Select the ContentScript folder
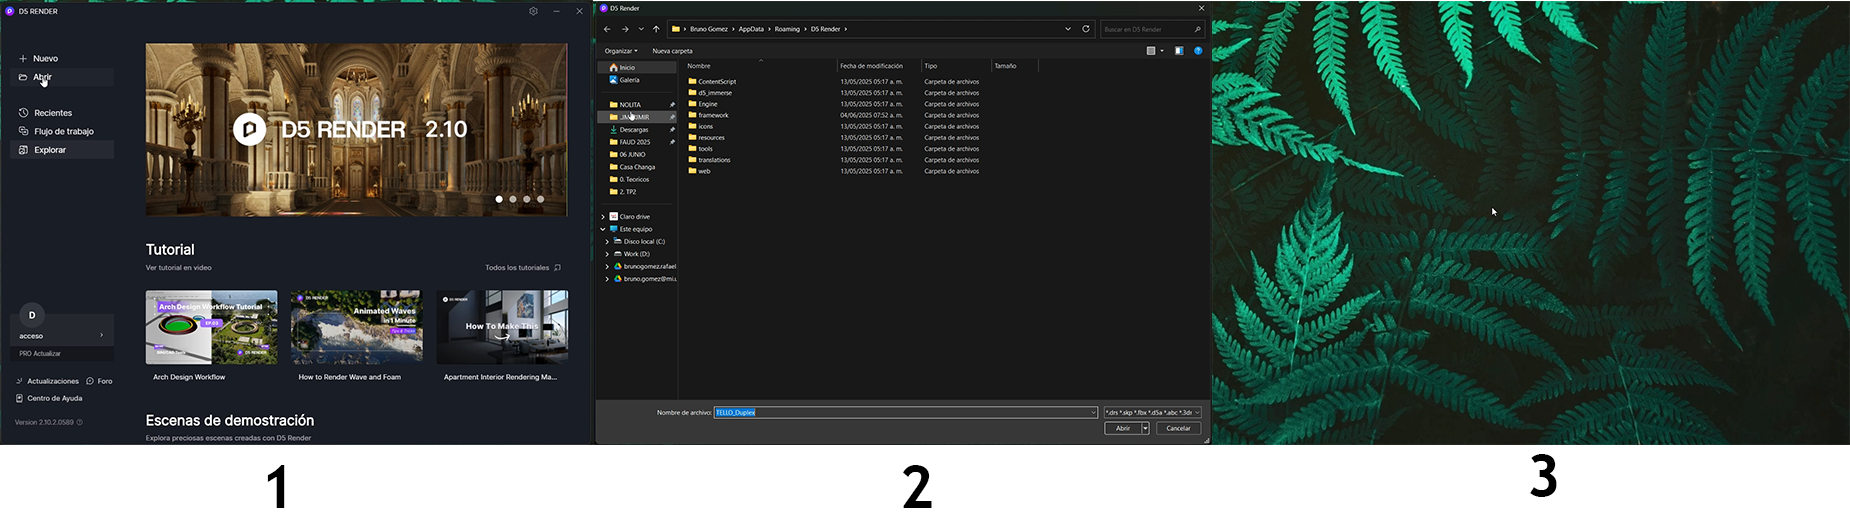This screenshot has width=1850, height=529. pos(712,82)
